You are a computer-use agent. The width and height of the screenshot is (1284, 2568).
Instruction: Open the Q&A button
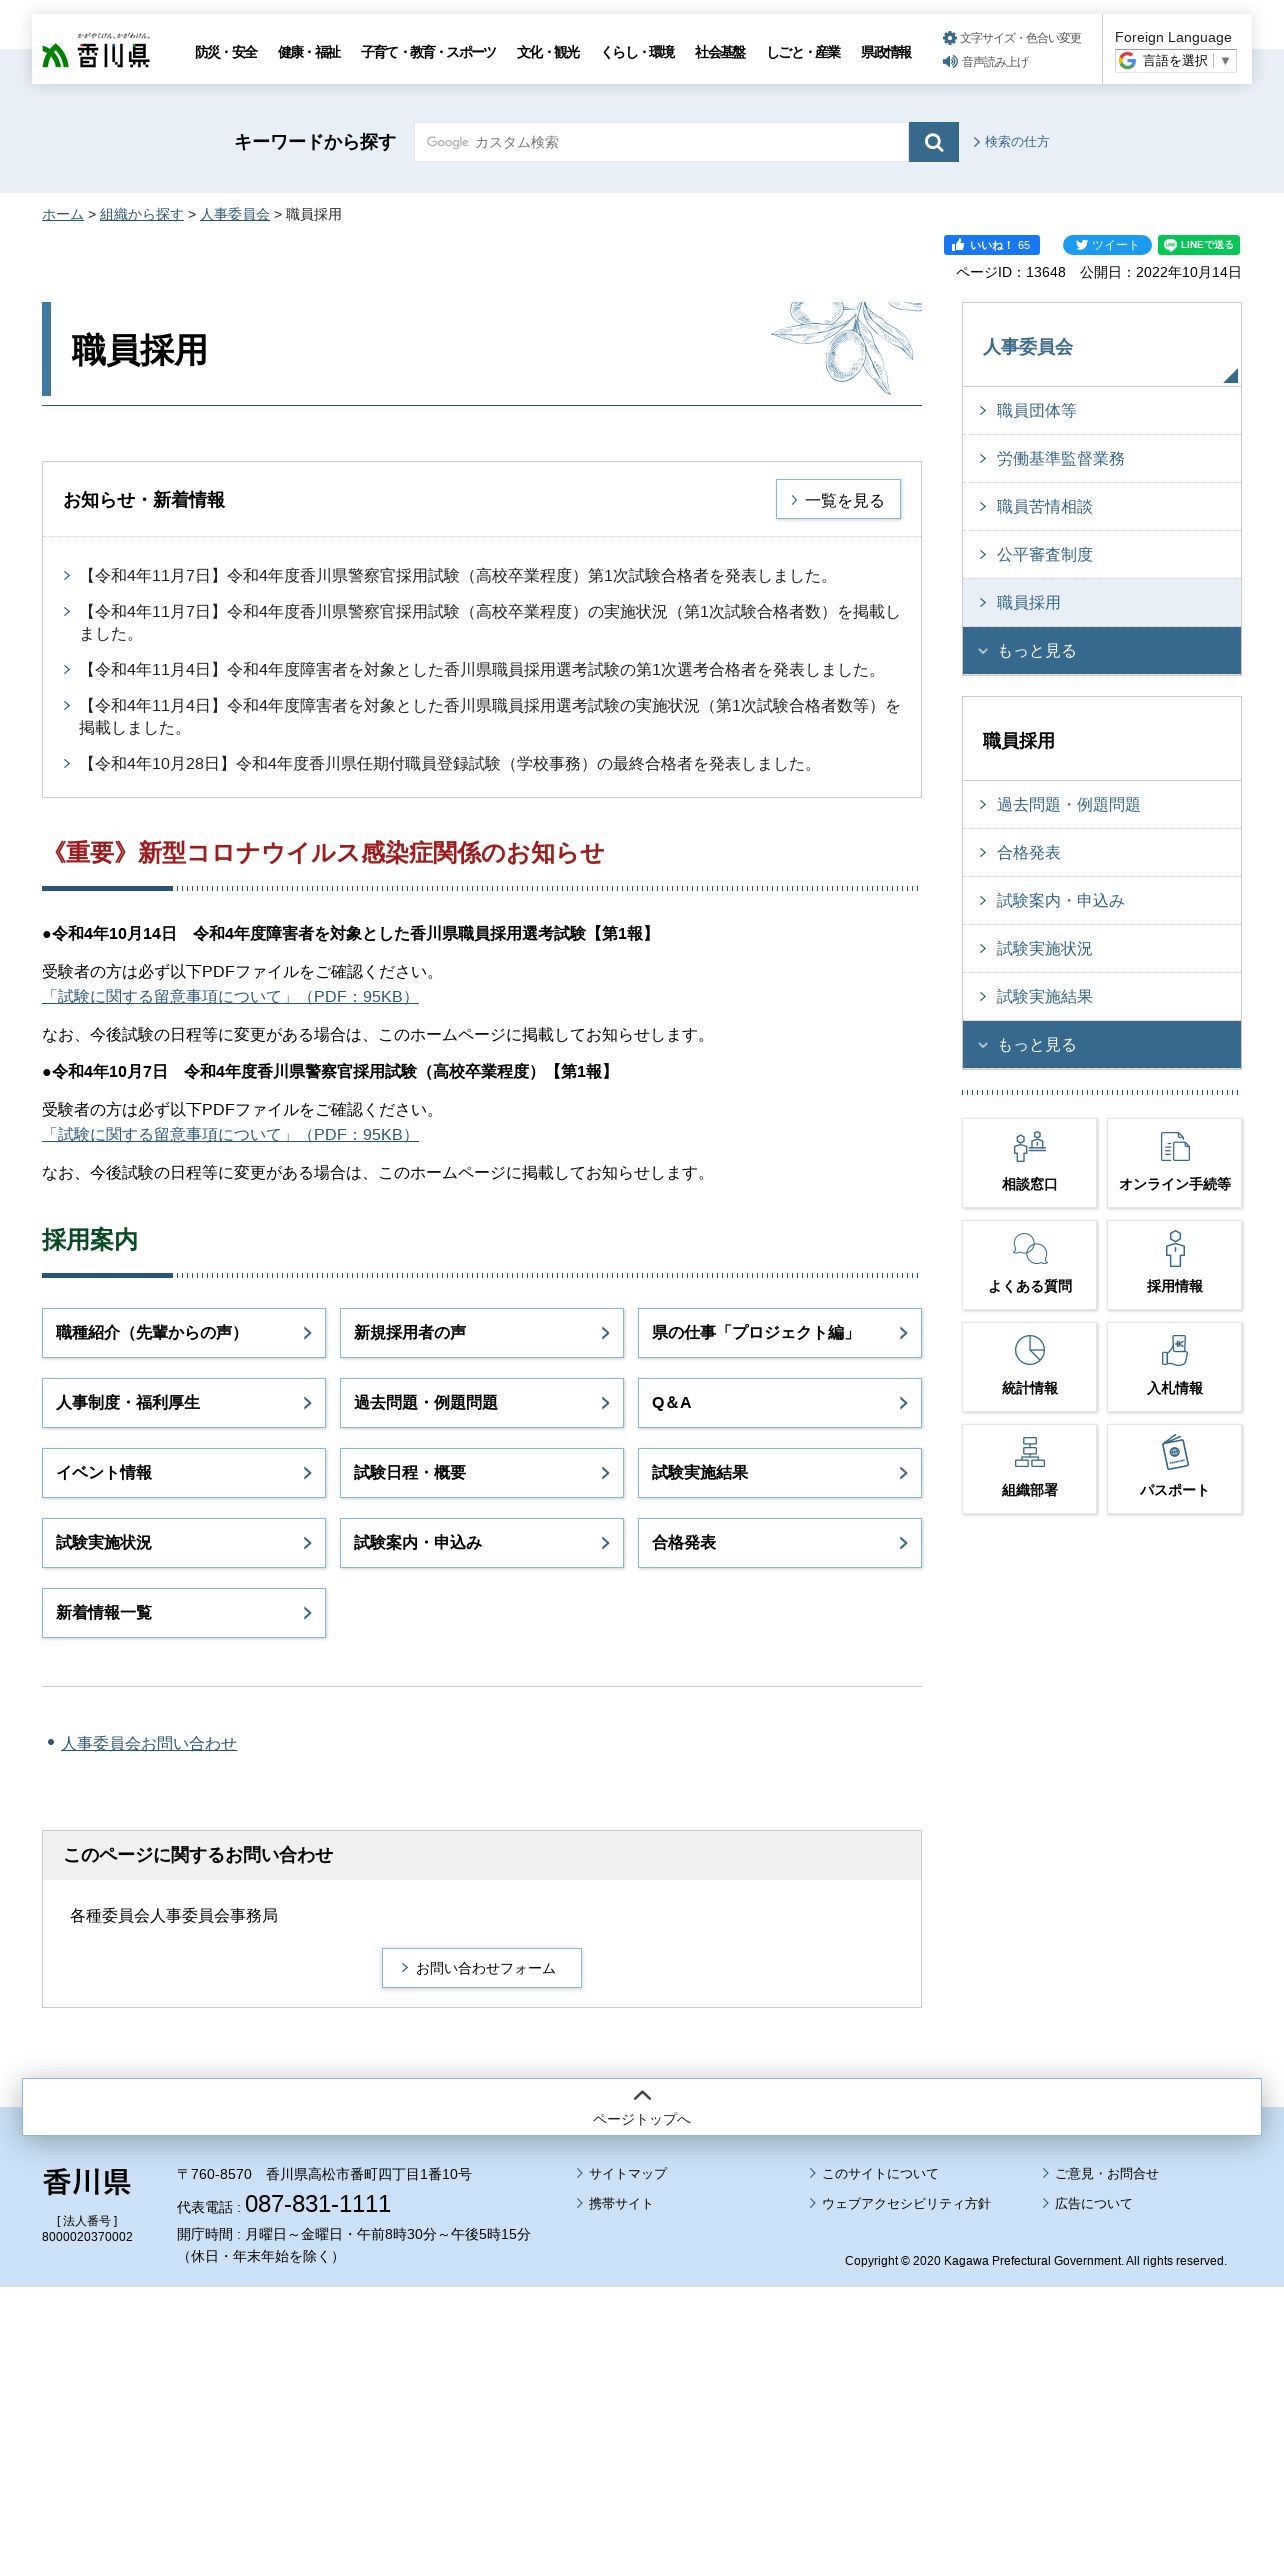(x=780, y=1403)
